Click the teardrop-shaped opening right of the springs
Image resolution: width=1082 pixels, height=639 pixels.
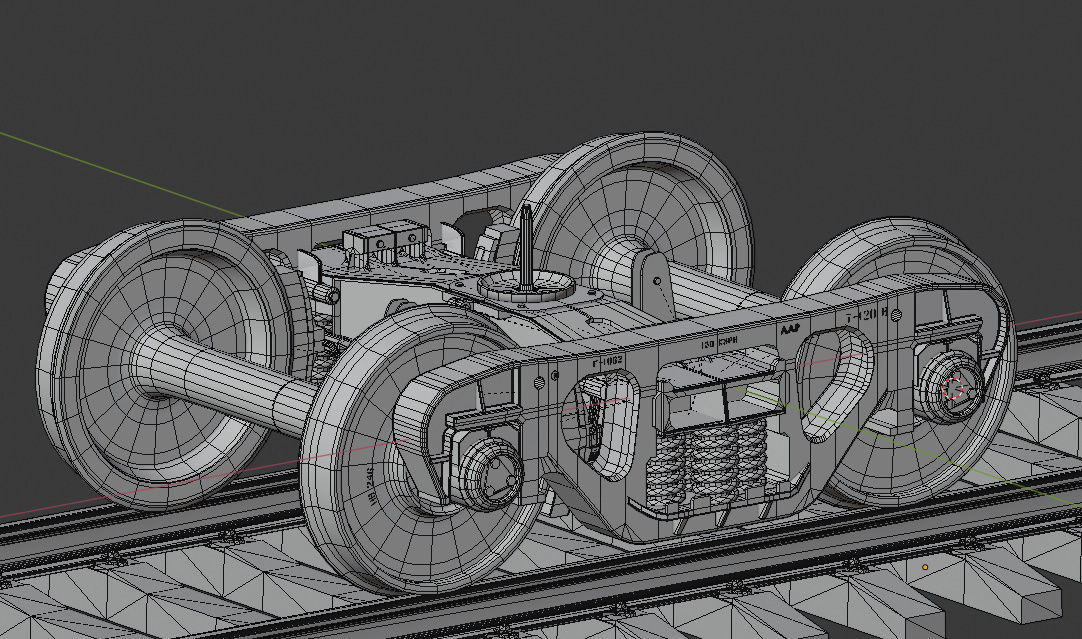tap(830, 380)
